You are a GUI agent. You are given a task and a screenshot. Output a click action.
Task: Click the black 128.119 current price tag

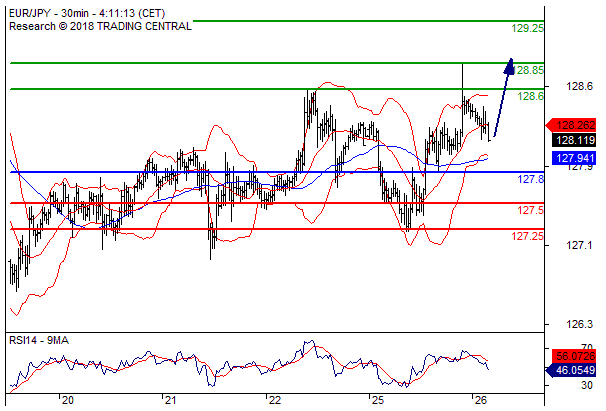[575, 140]
